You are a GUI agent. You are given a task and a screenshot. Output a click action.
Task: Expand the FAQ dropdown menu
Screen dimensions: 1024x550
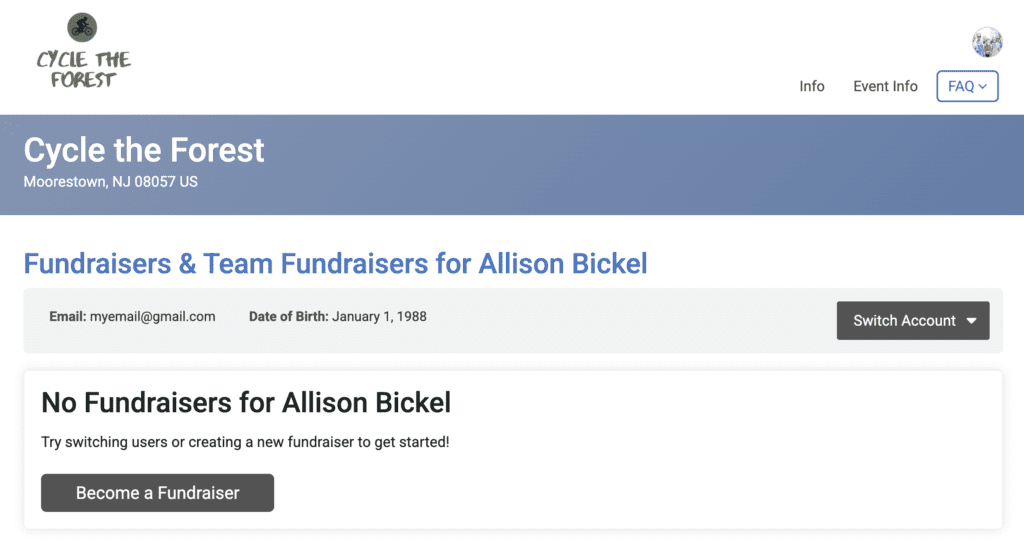click(x=967, y=86)
